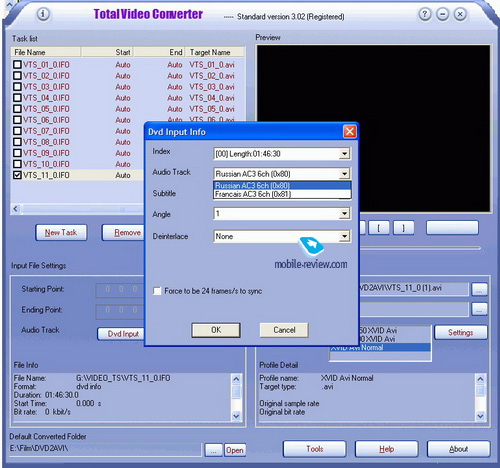Click Cancel in Dvd Input Info
The image size is (500, 468).
pyautogui.click(x=284, y=330)
